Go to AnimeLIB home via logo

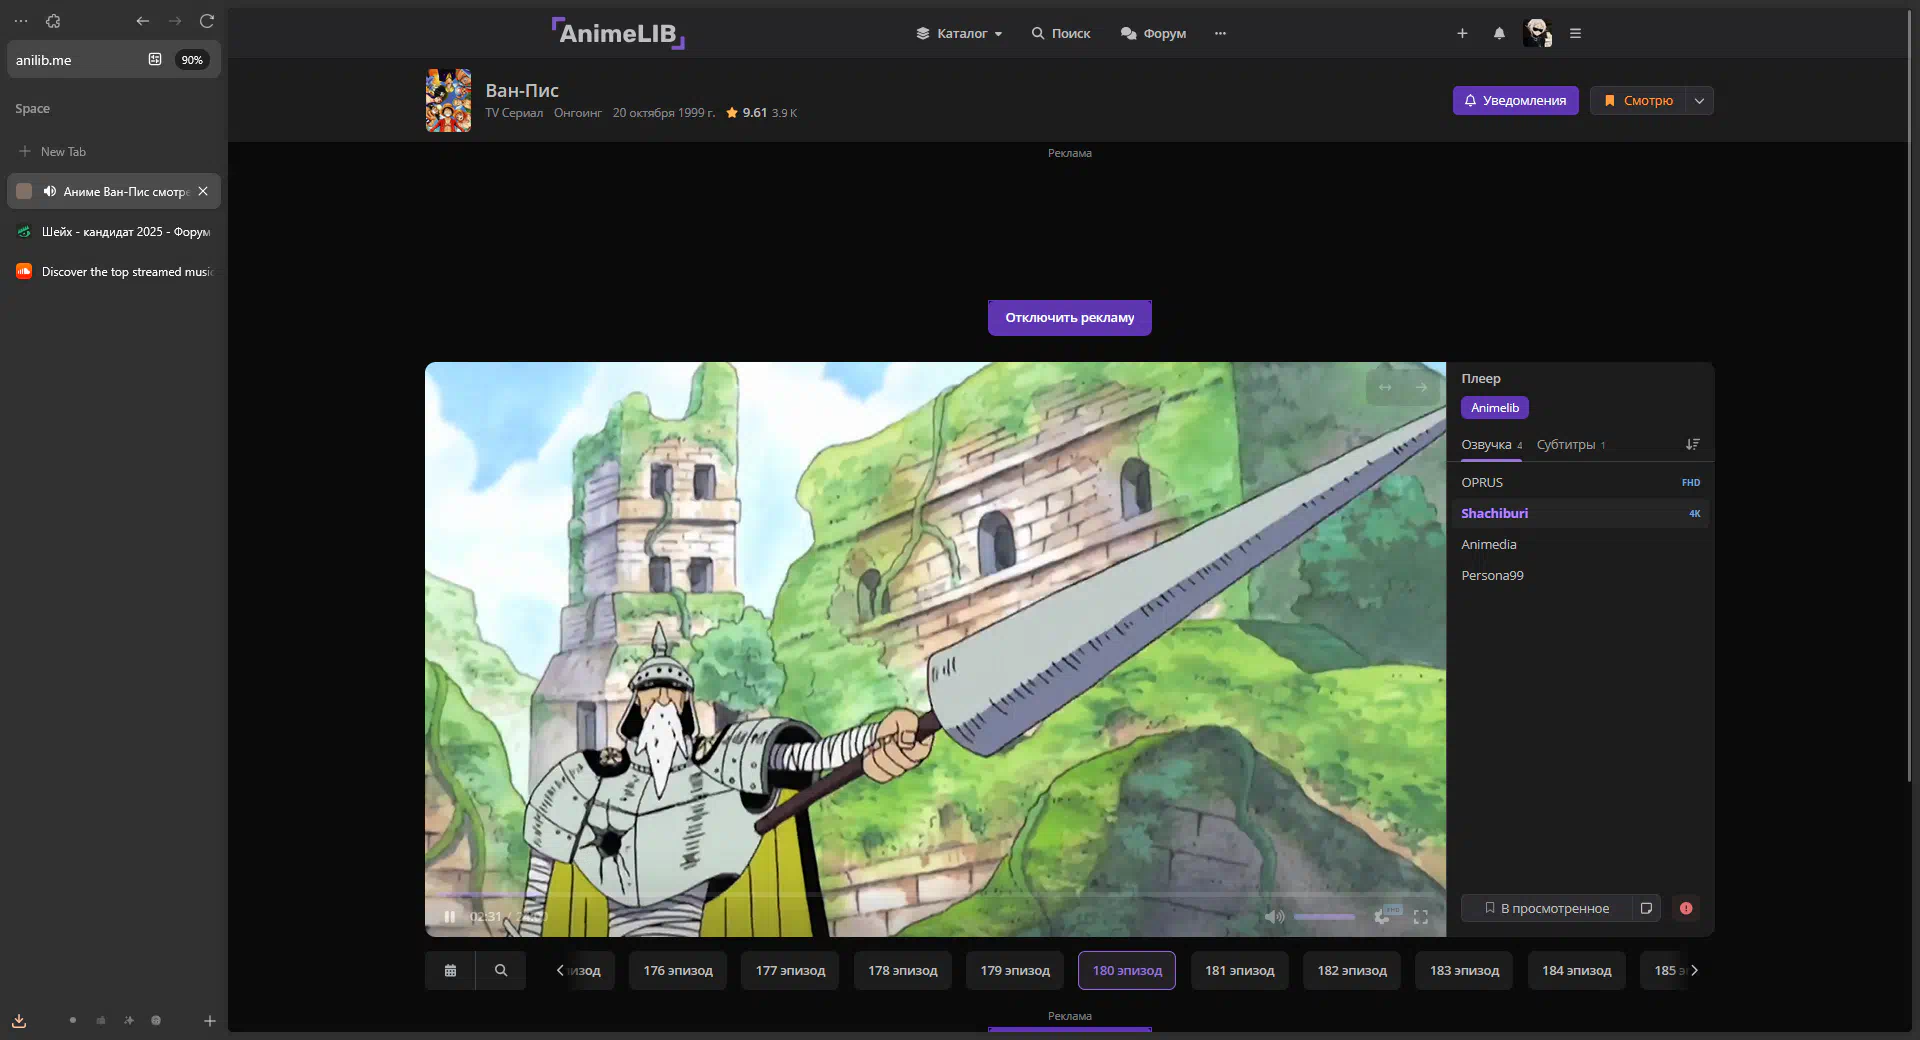(618, 33)
